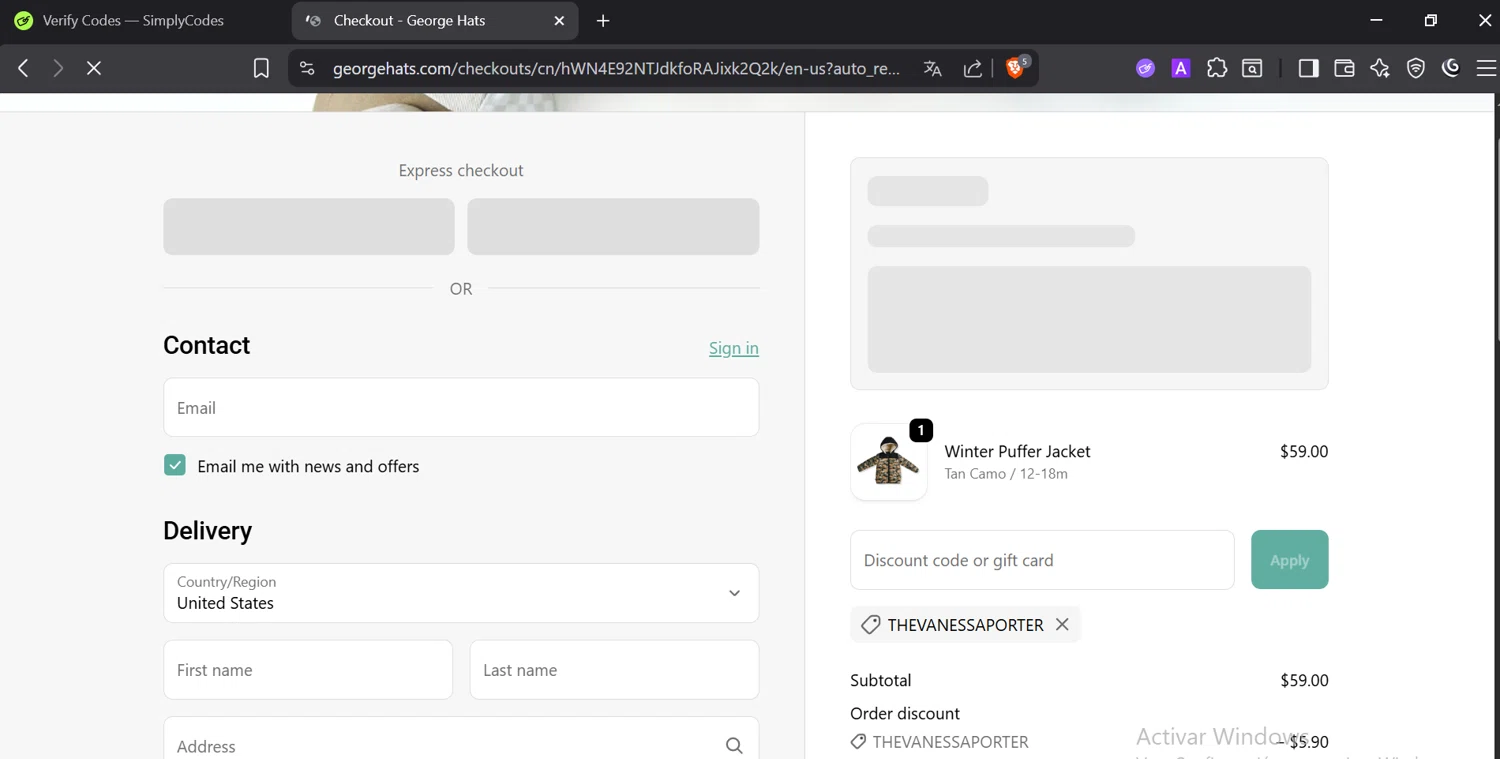This screenshot has width=1500, height=759.
Task: Click the Order discount label
Action: point(905,713)
